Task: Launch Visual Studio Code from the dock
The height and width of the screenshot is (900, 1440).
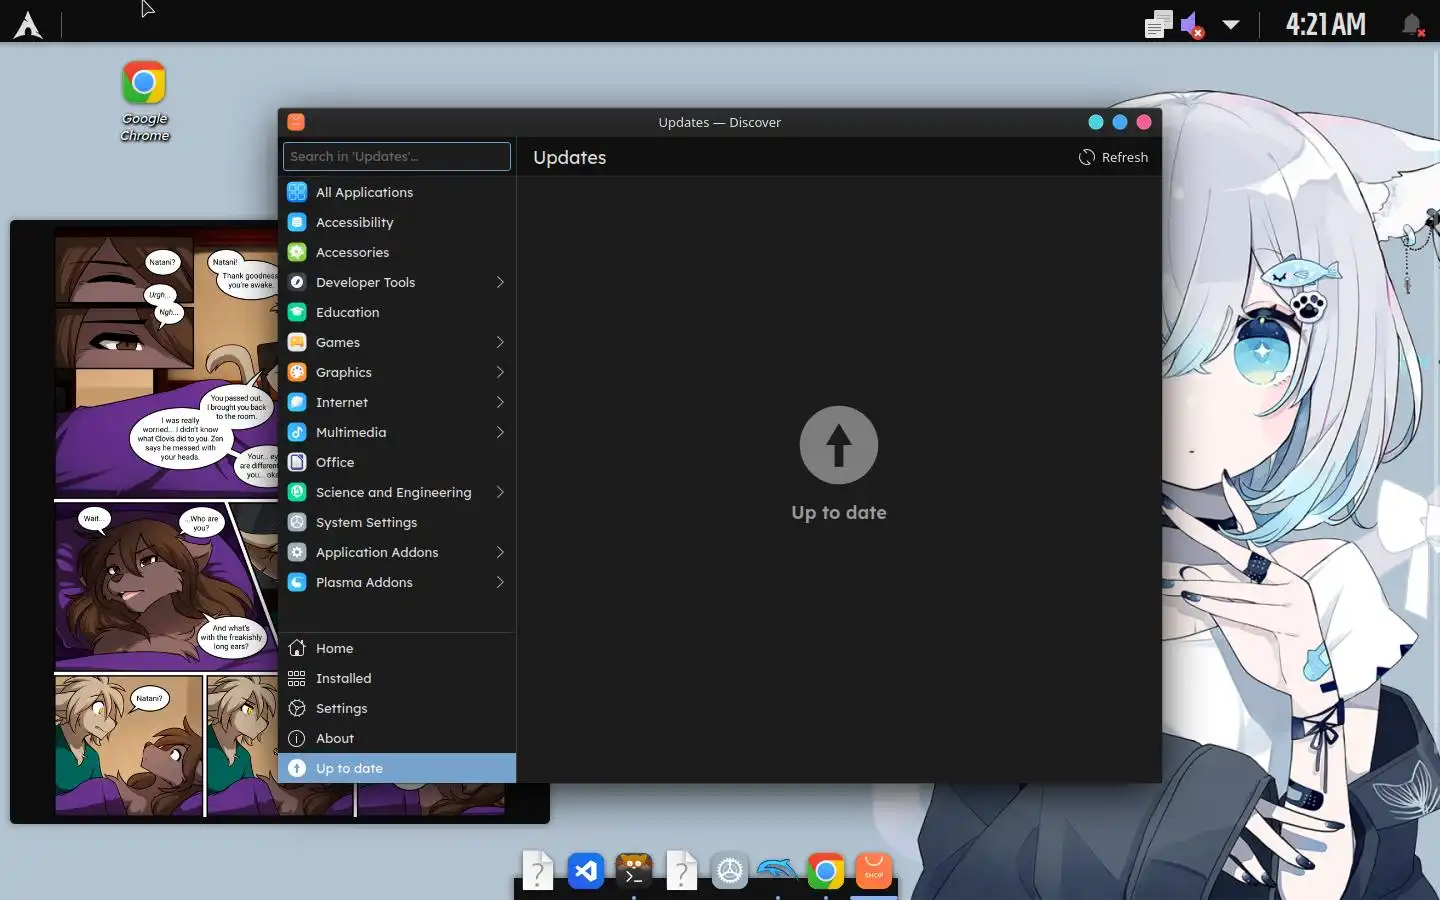Action: pyautogui.click(x=586, y=871)
